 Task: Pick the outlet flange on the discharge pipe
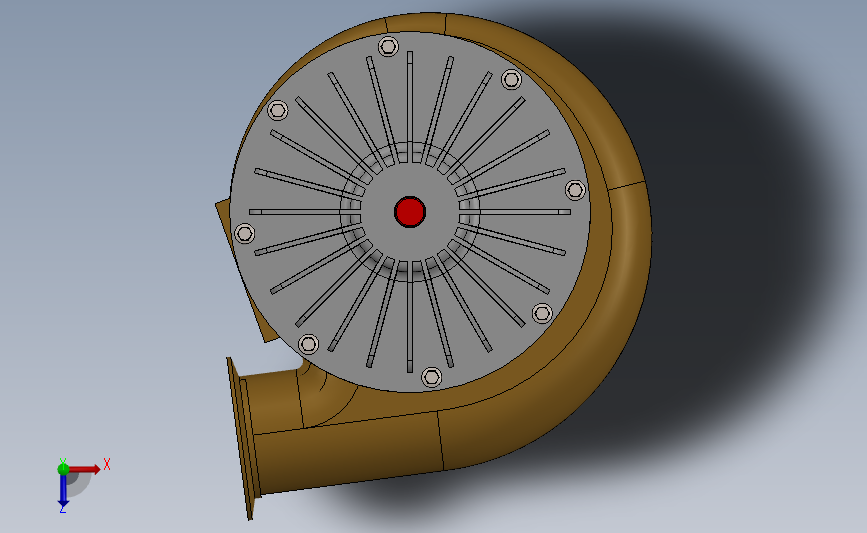243,438
